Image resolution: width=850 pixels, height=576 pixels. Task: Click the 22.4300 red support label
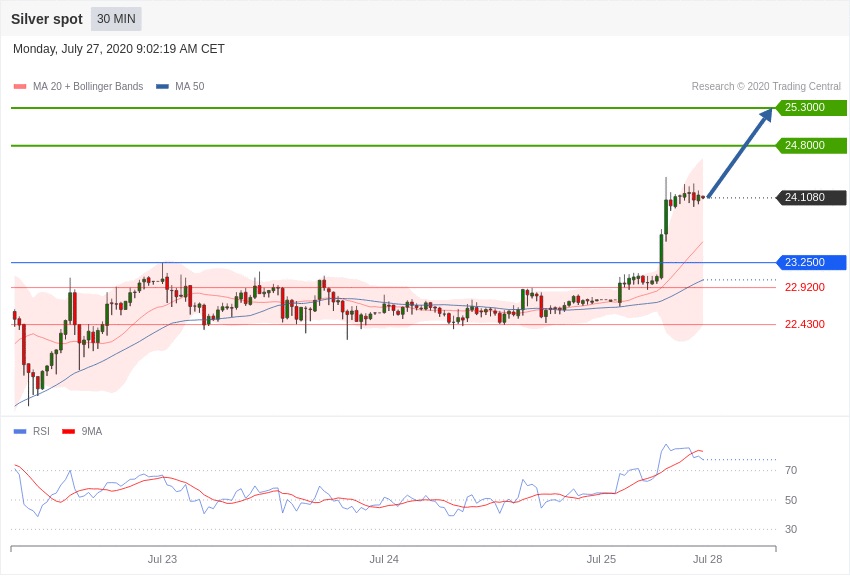coord(804,324)
